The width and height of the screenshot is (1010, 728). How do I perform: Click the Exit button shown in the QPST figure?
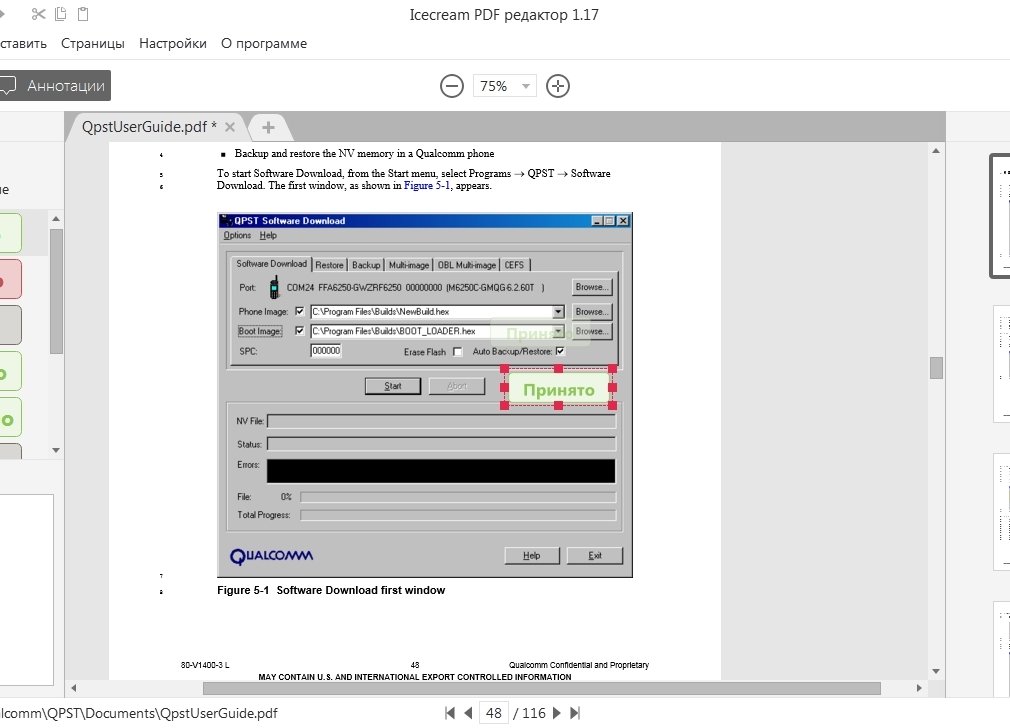[x=595, y=555]
